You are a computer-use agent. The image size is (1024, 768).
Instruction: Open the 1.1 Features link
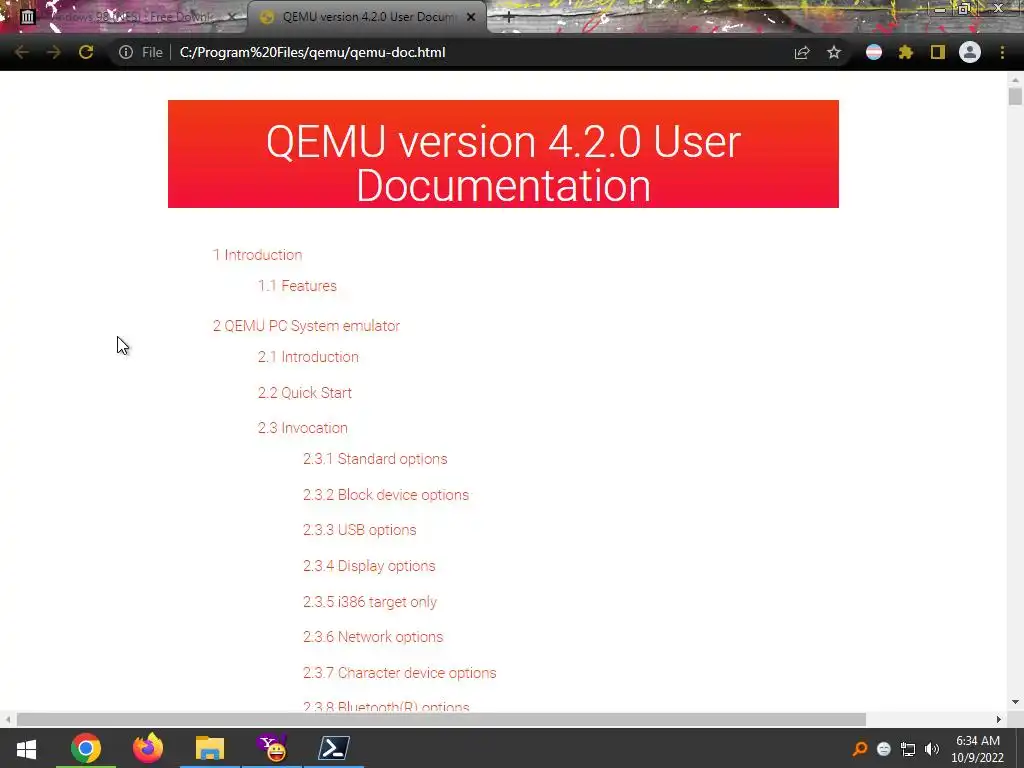pyautogui.click(x=297, y=285)
